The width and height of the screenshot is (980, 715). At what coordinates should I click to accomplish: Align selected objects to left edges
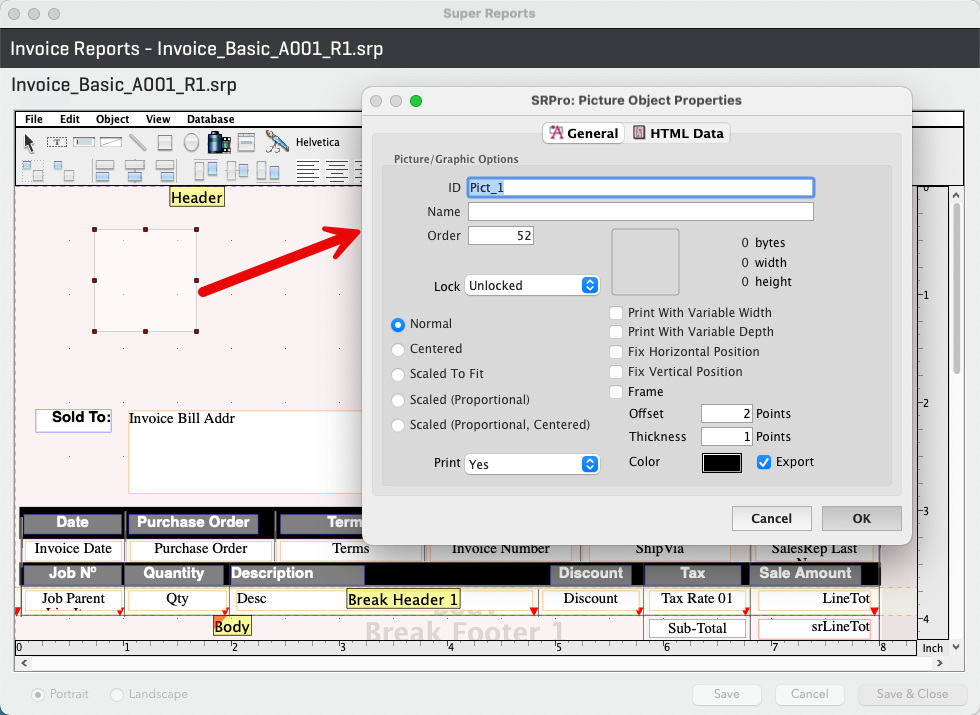tap(104, 171)
